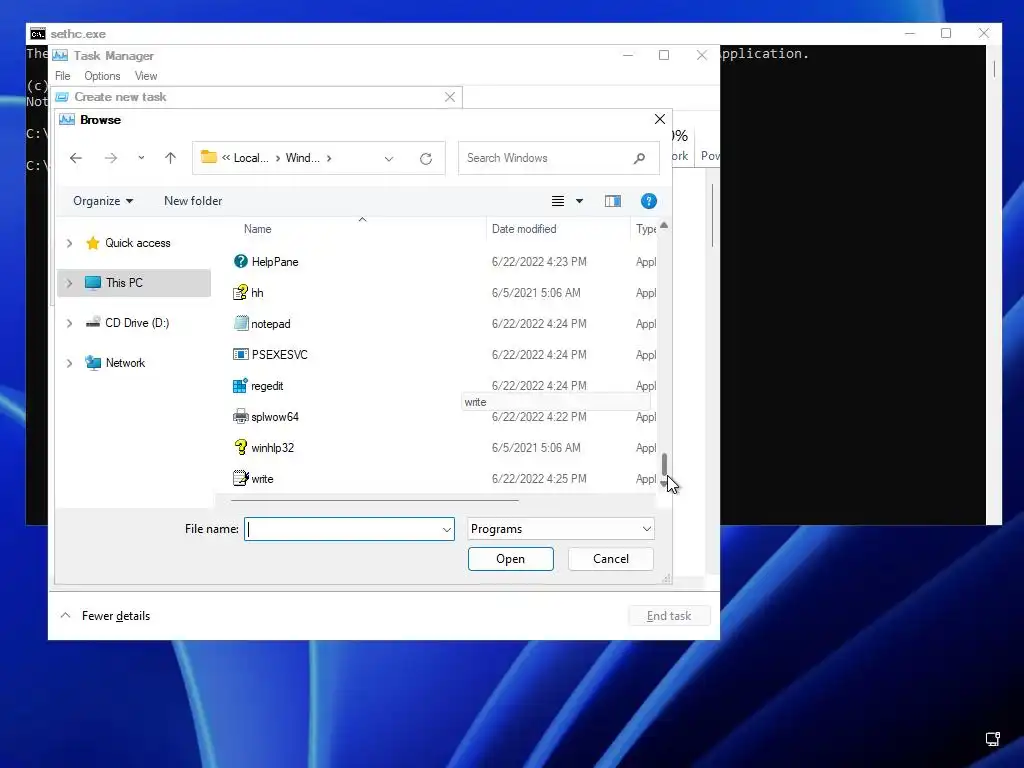Click the folder icon in address bar
Viewport: 1024px width, 768px height.
[208, 157]
